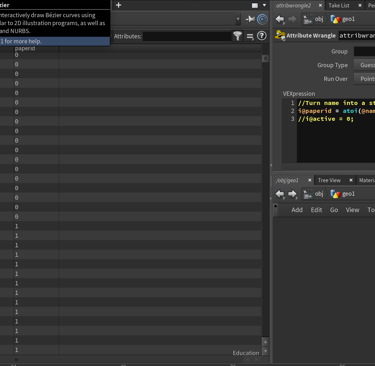
Task: Click the obj path item in the parameter pane
Action: point(313,19)
